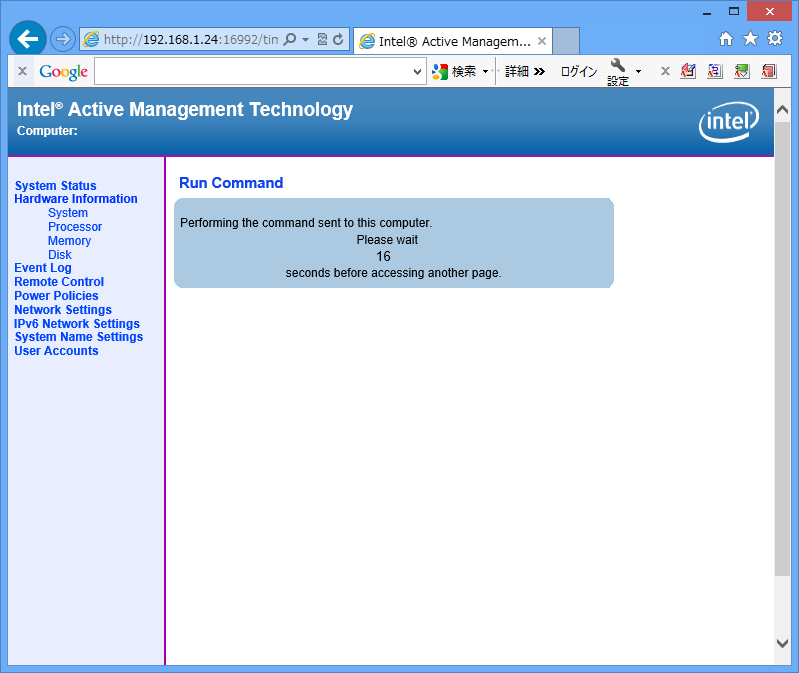The image size is (799, 673).
Task: Click the Intel logo in header
Action: pyautogui.click(x=727, y=122)
